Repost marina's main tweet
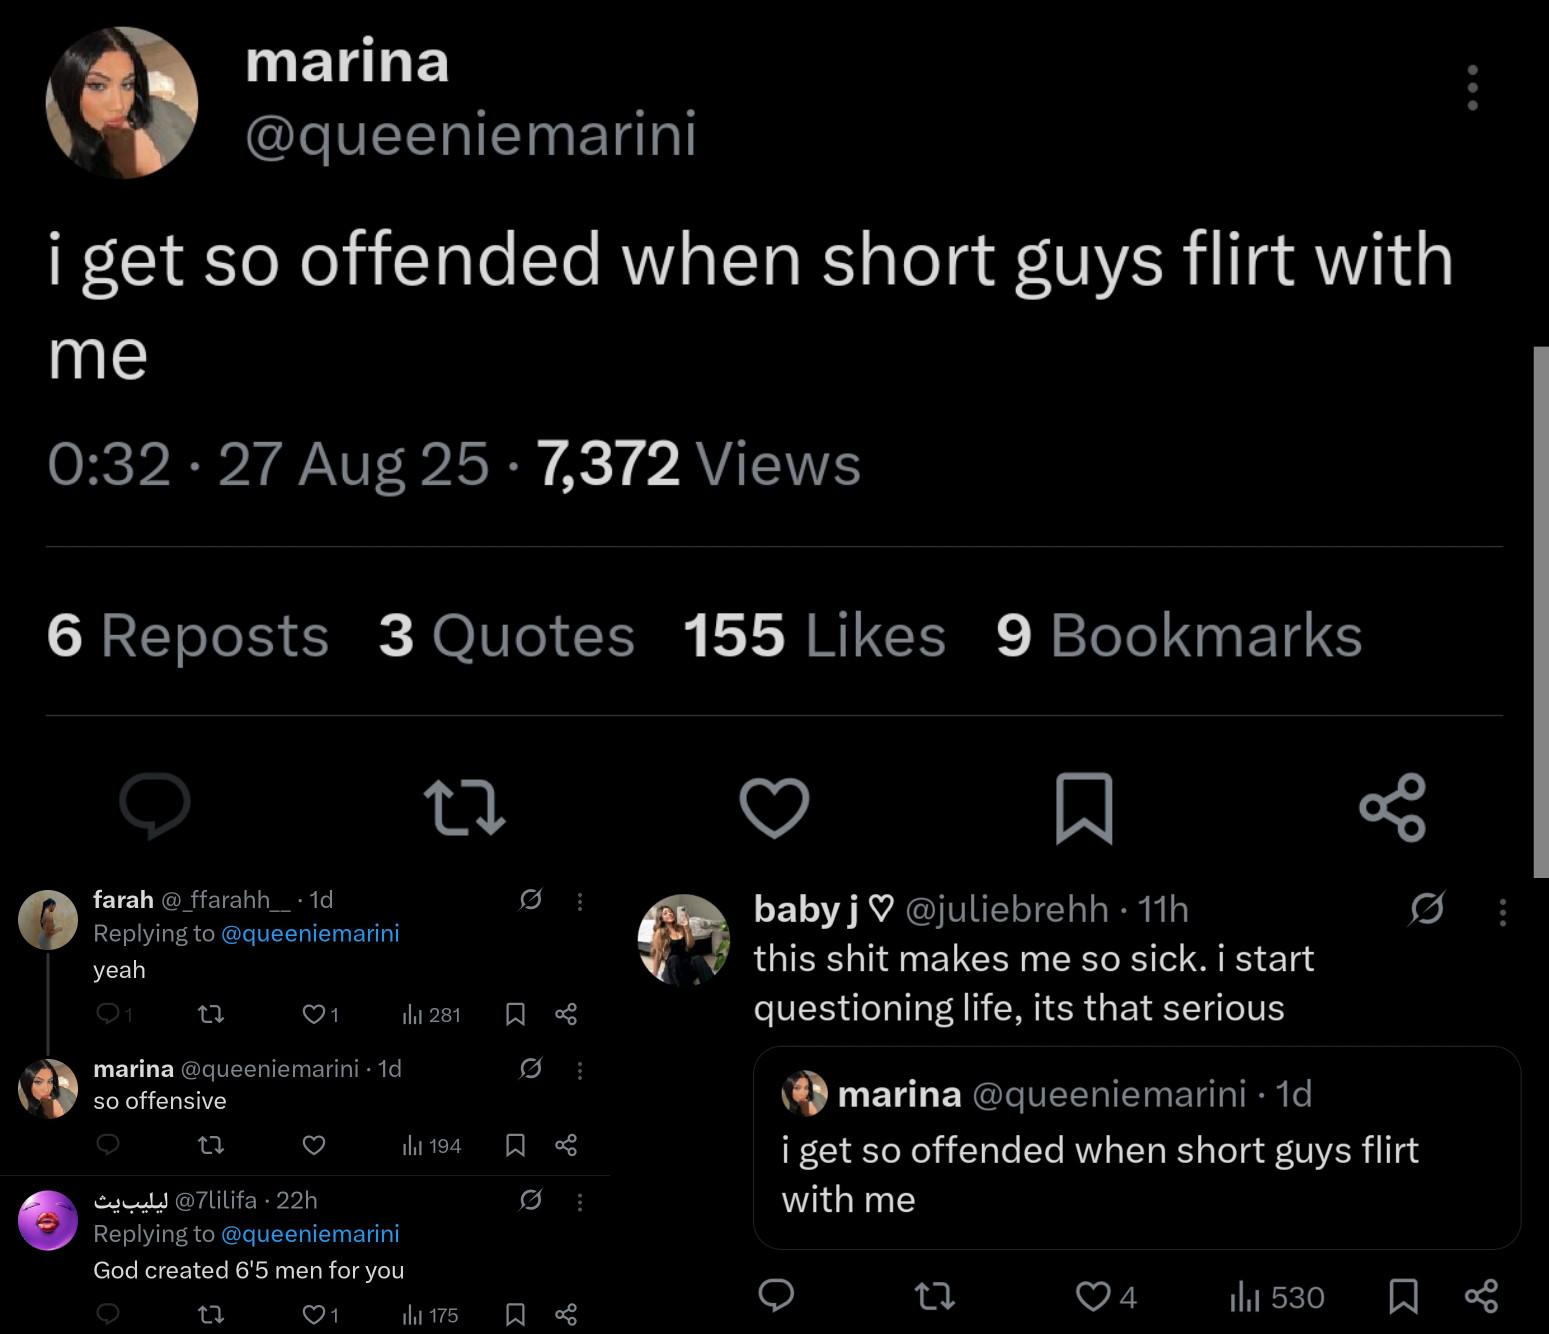 coord(464,807)
